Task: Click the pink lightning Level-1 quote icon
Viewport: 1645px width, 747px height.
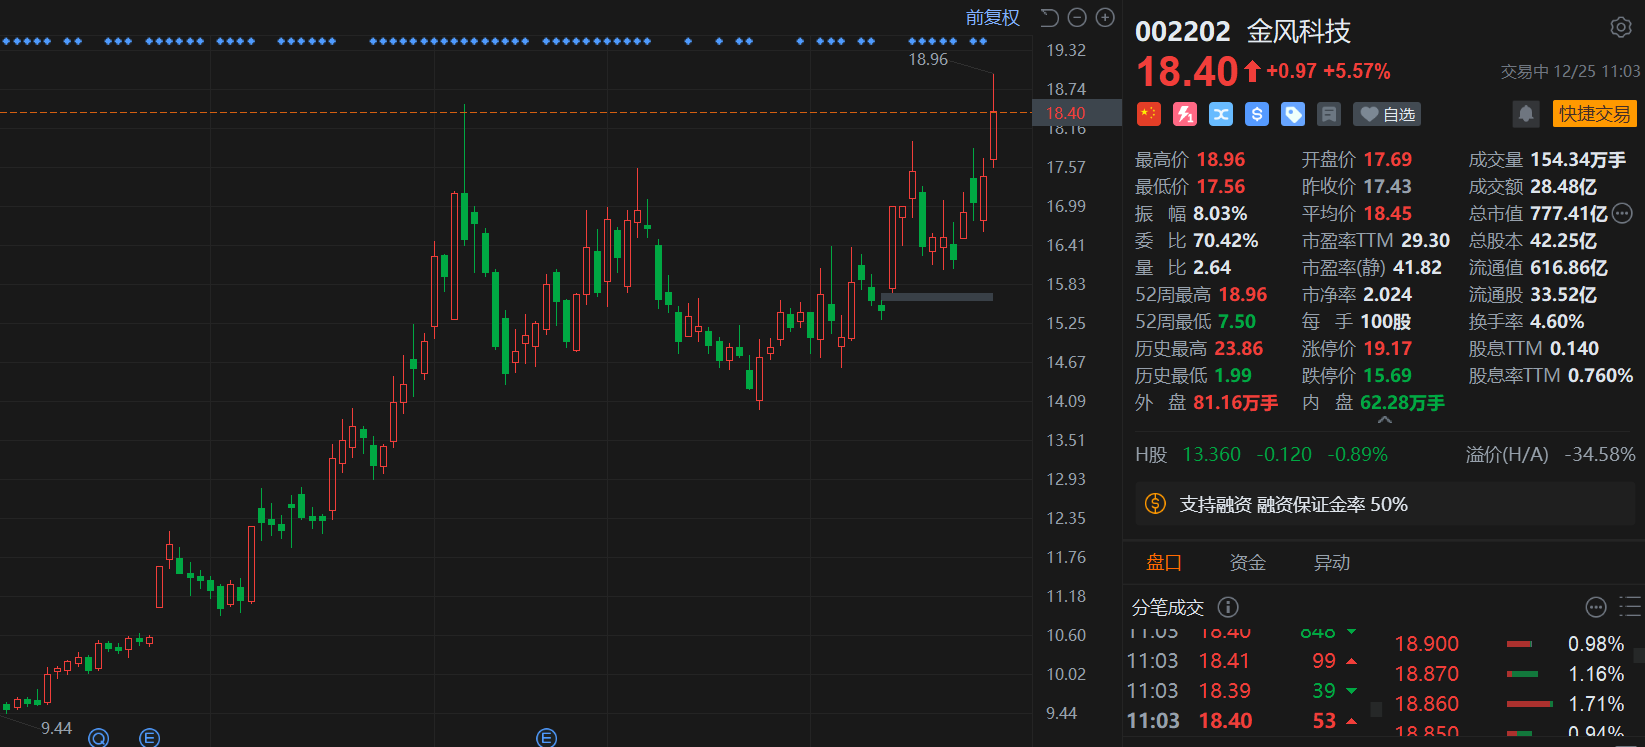Action: point(1185,114)
